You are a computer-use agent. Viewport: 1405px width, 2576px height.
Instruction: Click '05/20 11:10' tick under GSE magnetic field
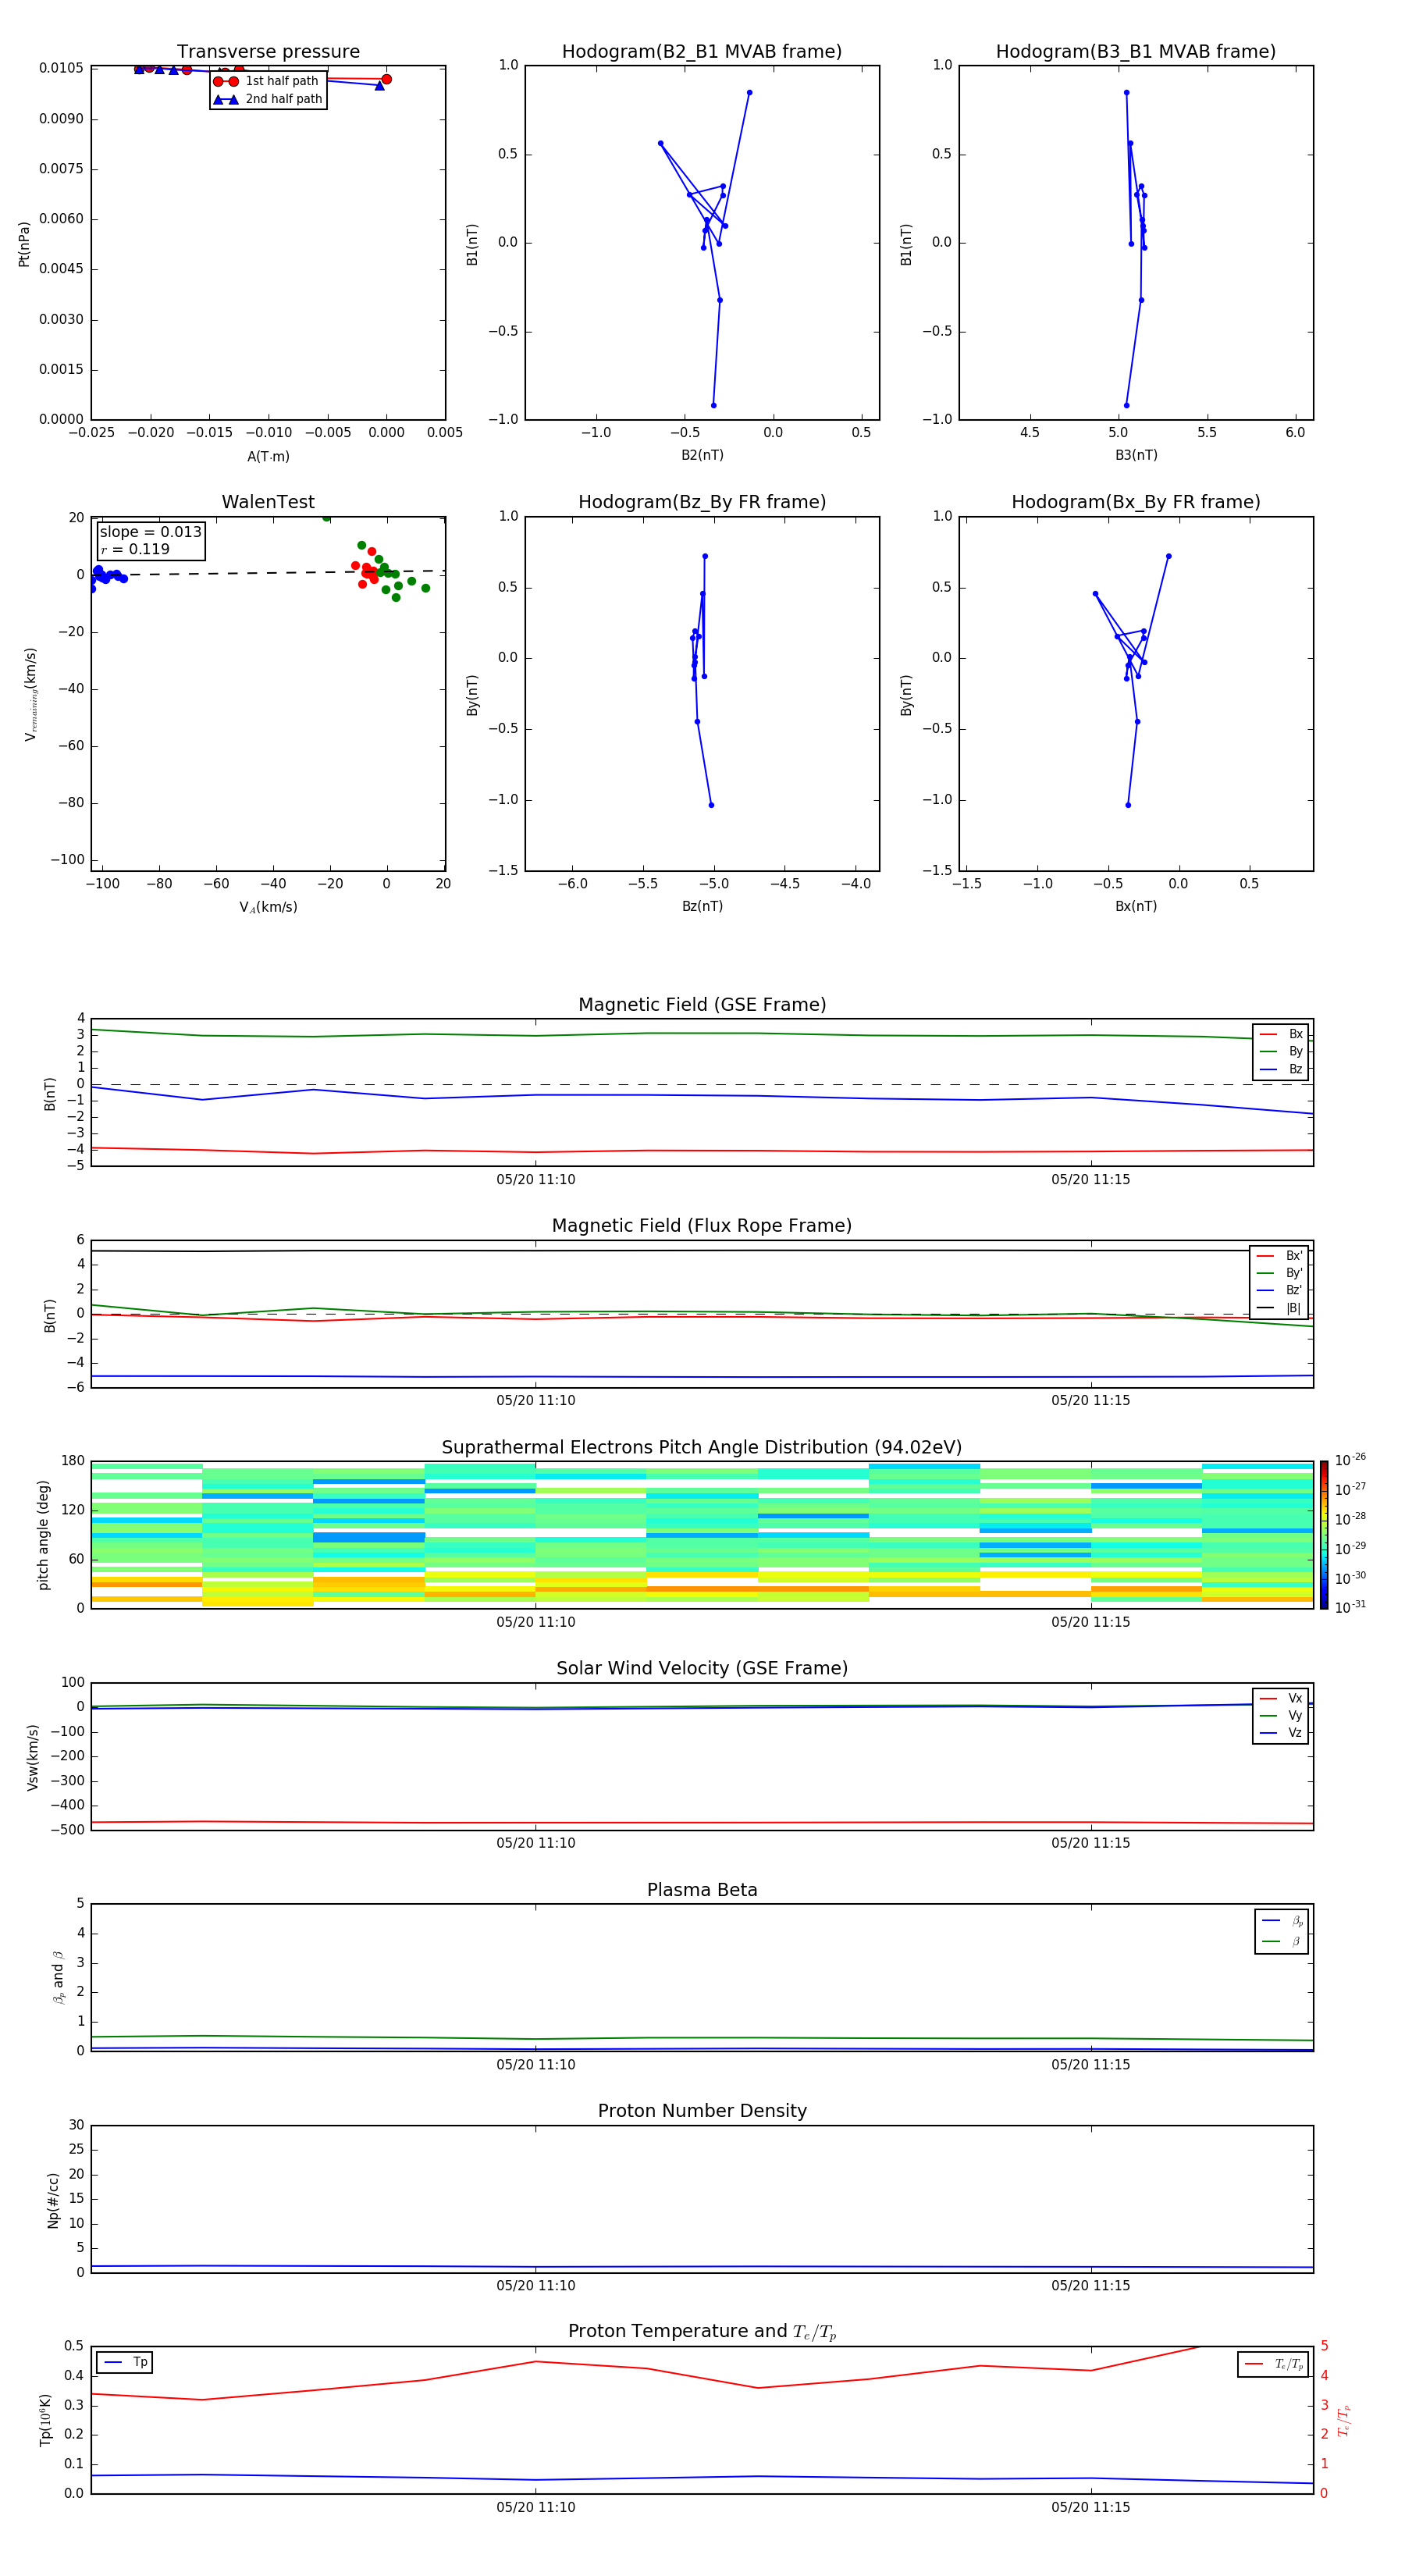tap(535, 1180)
